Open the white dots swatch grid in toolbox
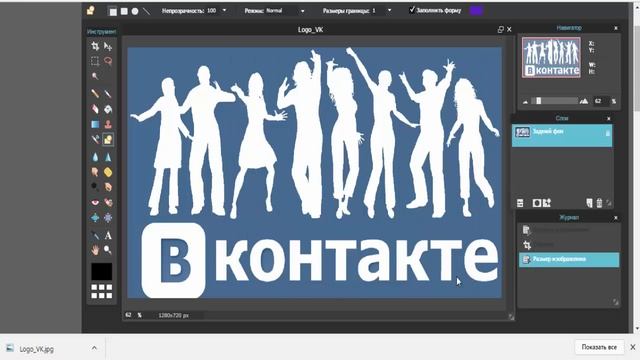The width and height of the screenshot is (640, 360). click(x=101, y=291)
